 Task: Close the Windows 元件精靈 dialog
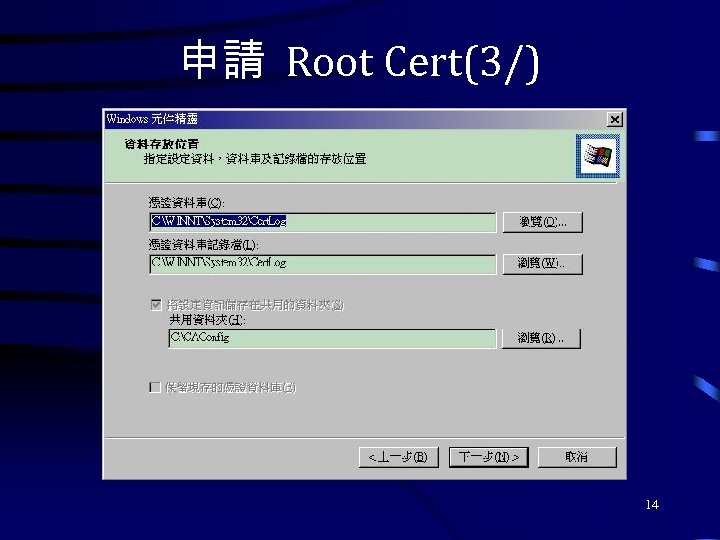pos(614,120)
